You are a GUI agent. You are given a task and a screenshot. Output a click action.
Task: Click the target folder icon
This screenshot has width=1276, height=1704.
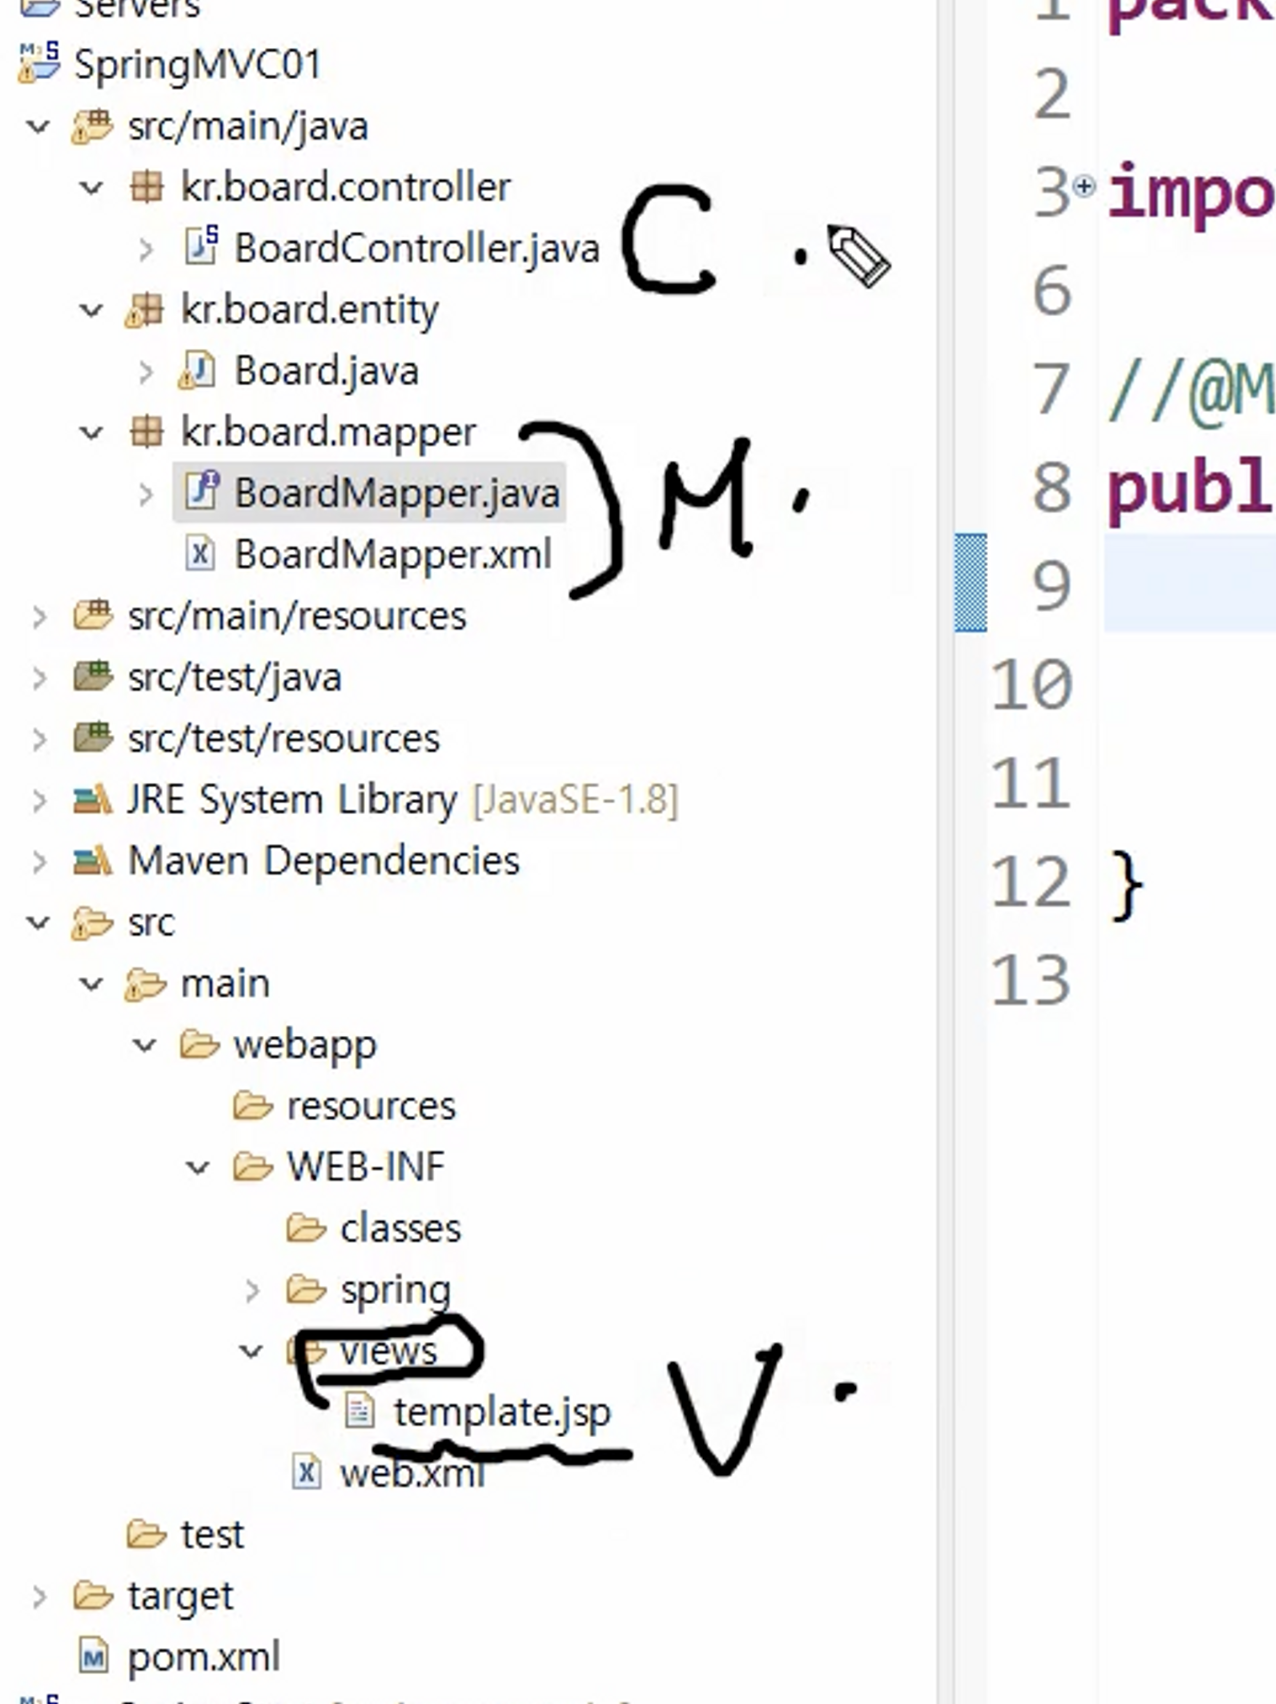[x=92, y=1596]
